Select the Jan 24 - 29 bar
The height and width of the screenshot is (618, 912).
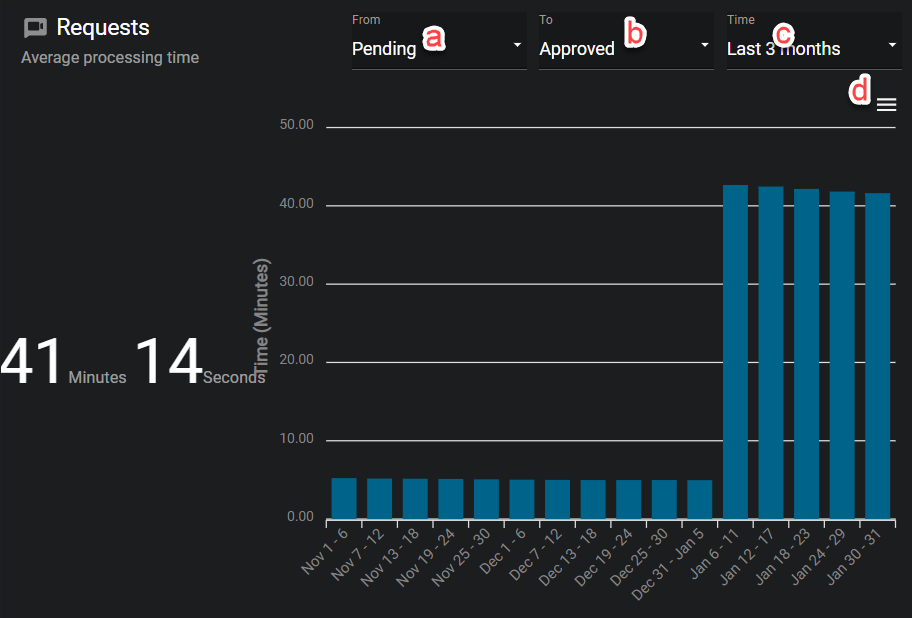(x=842, y=355)
